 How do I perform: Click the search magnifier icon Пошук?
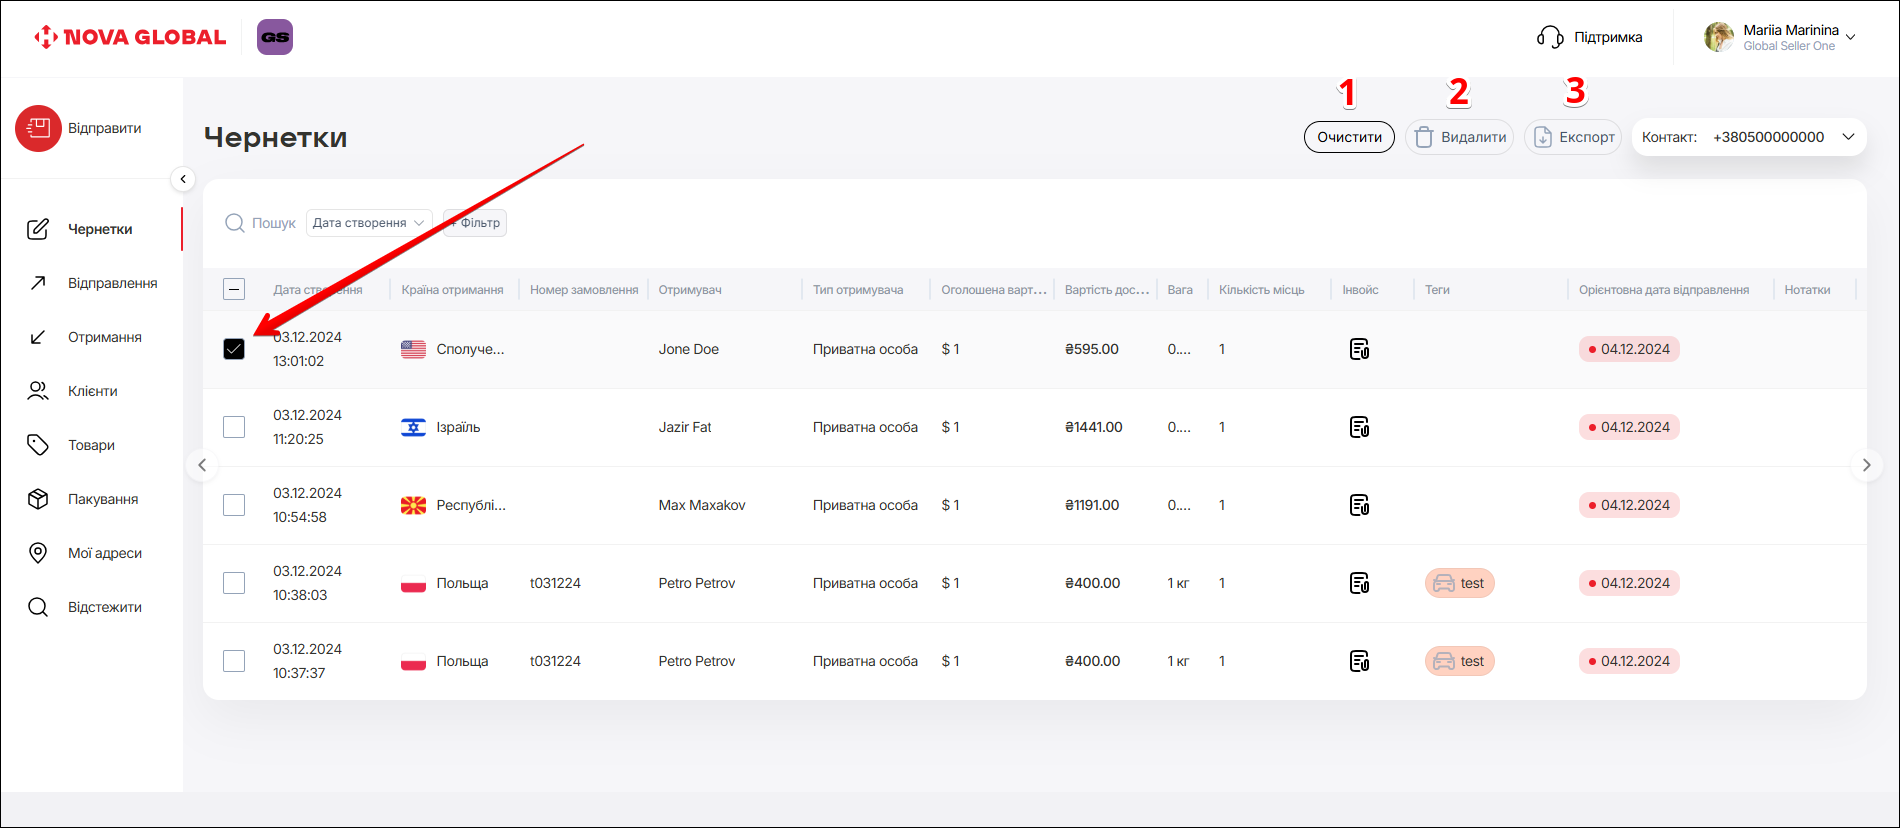[x=235, y=223]
